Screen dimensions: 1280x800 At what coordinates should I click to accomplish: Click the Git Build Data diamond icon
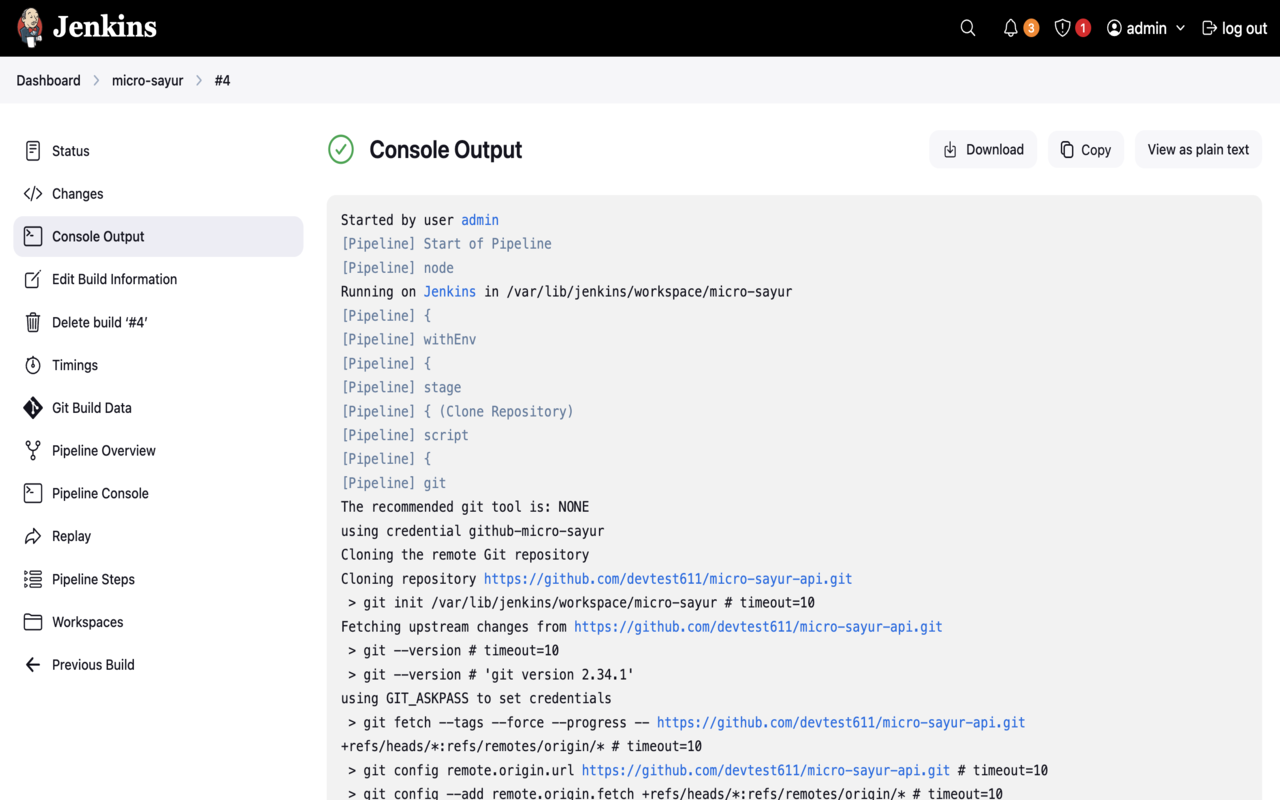tap(33, 408)
